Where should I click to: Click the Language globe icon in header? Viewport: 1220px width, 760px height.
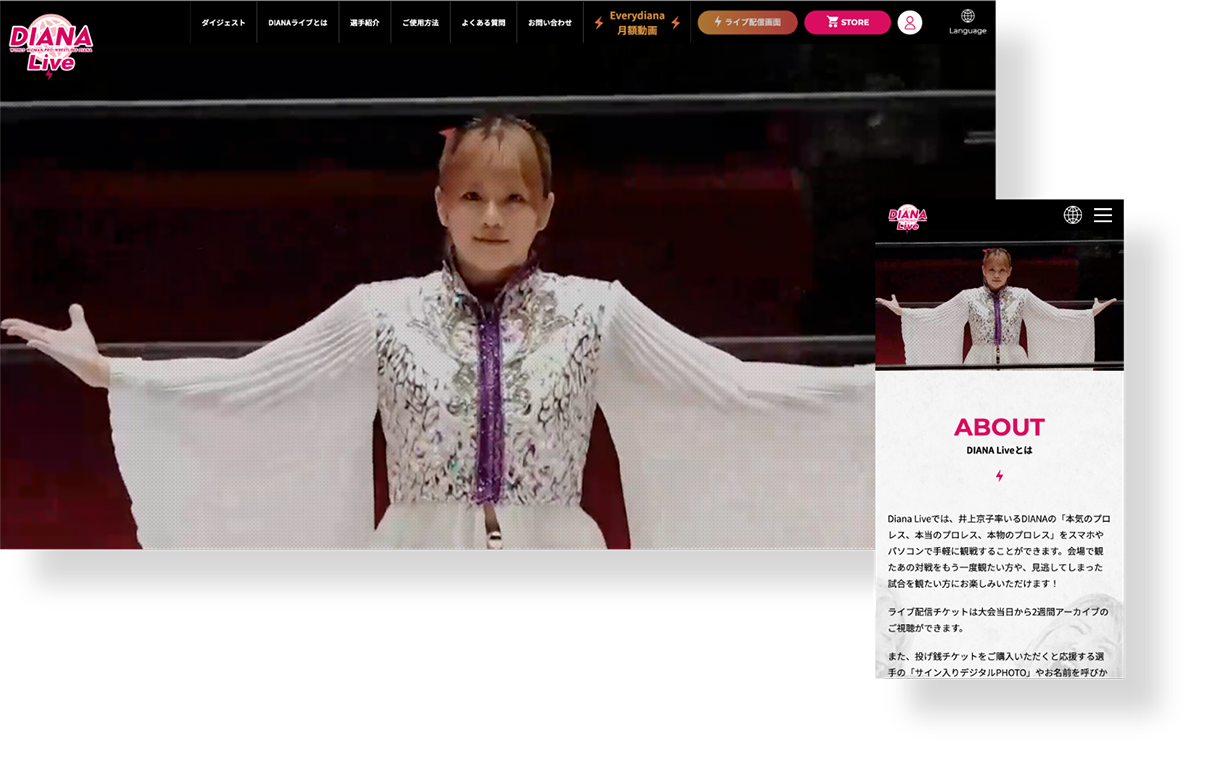pos(967,17)
